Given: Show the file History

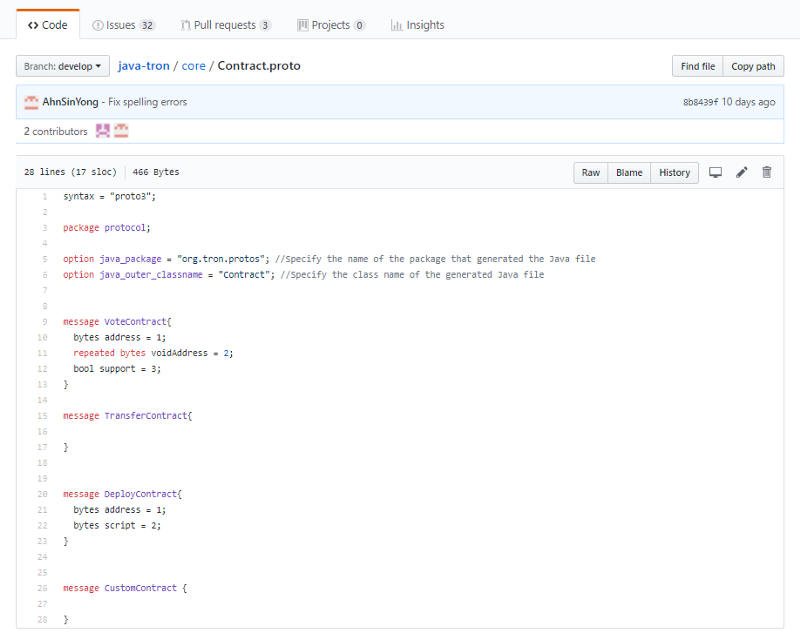Looking at the screenshot, I should coord(674,173).
